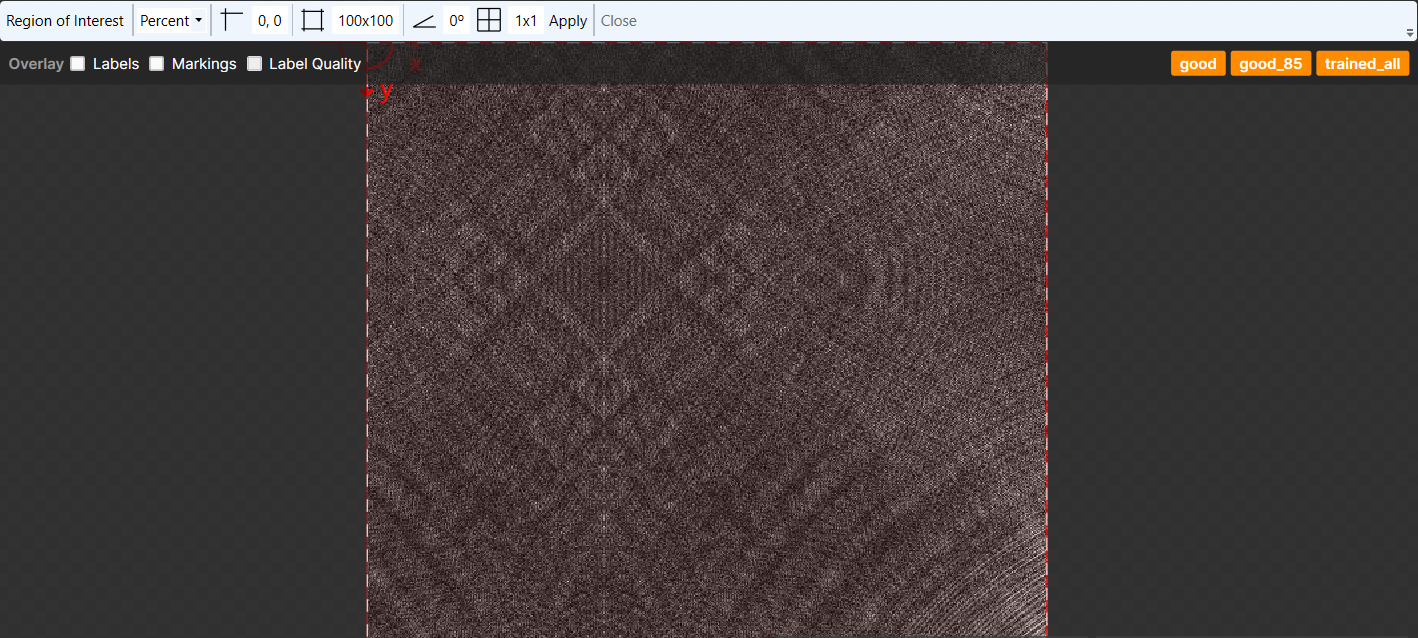Click the ROI origin offset crosshair icon
1418x638 pixels.
tap(232, 20)
